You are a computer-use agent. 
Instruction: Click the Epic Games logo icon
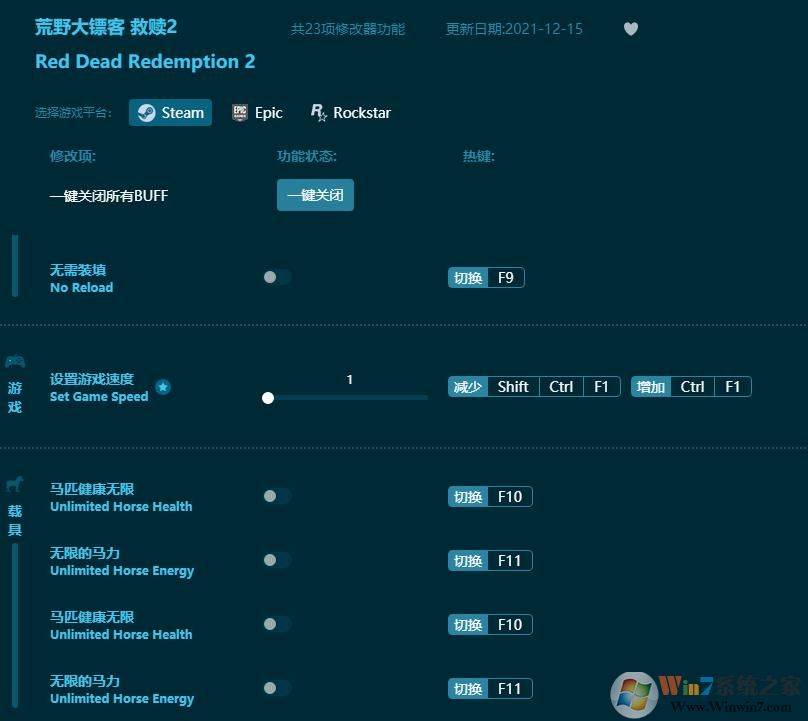coord(240,112)
